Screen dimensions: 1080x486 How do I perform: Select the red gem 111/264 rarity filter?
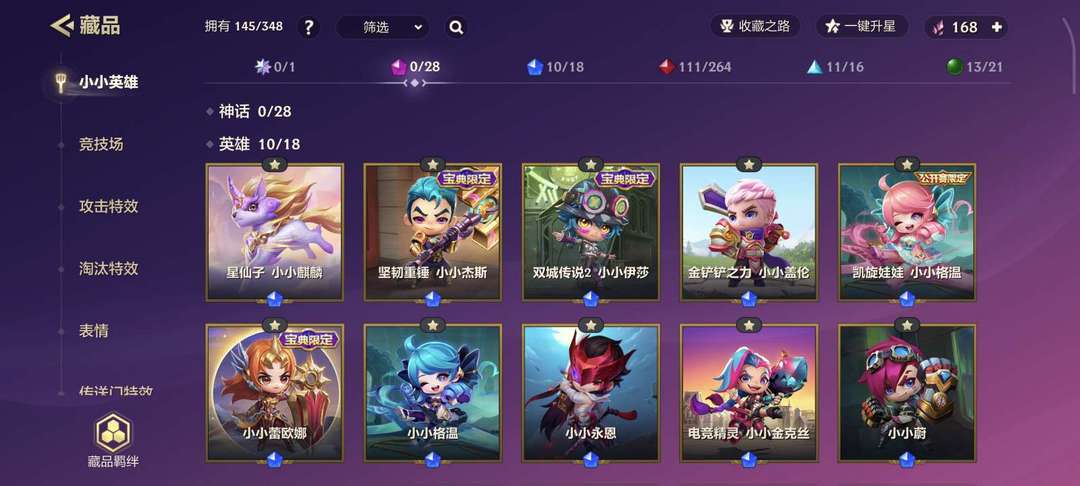(x=695, y=67)
